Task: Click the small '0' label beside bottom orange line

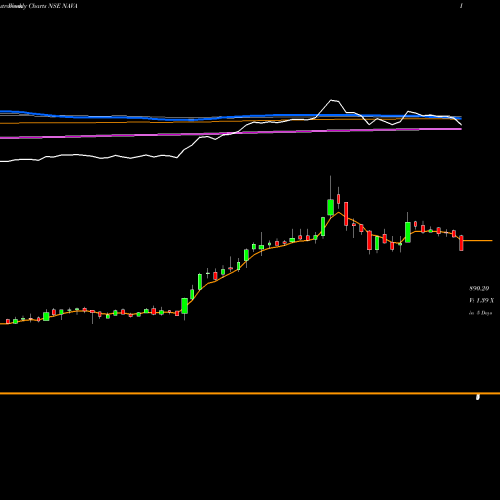Action: coord(478,397)
